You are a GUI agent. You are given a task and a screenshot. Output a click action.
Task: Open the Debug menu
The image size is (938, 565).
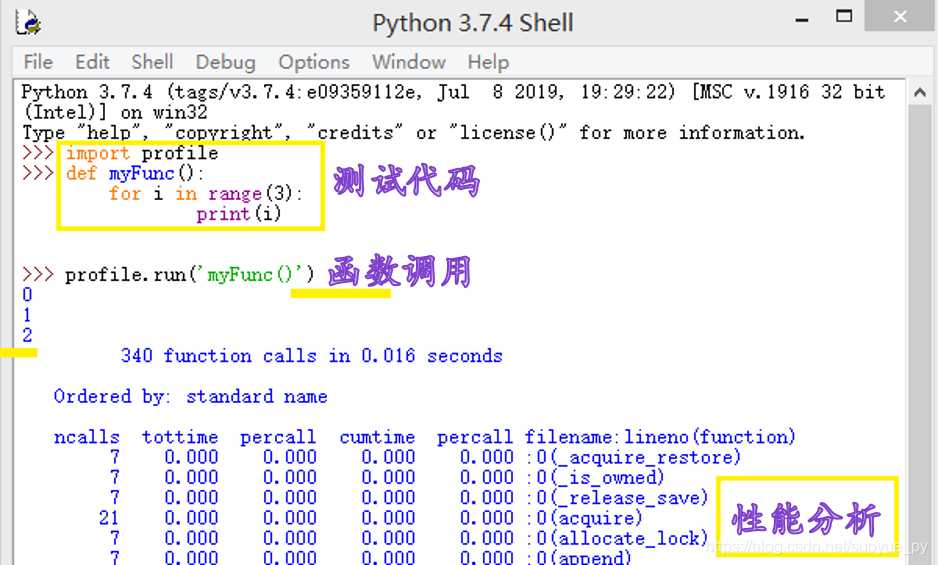point(226,62)
